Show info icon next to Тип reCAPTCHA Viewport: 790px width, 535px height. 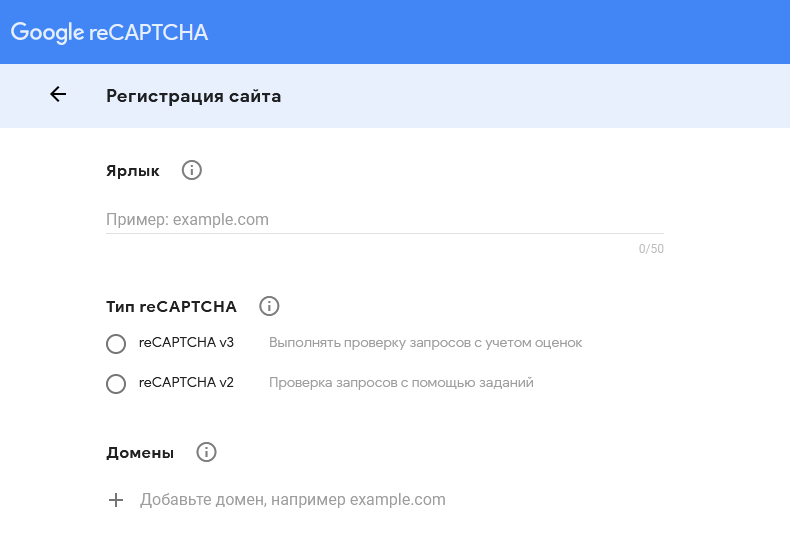[269, 306]
